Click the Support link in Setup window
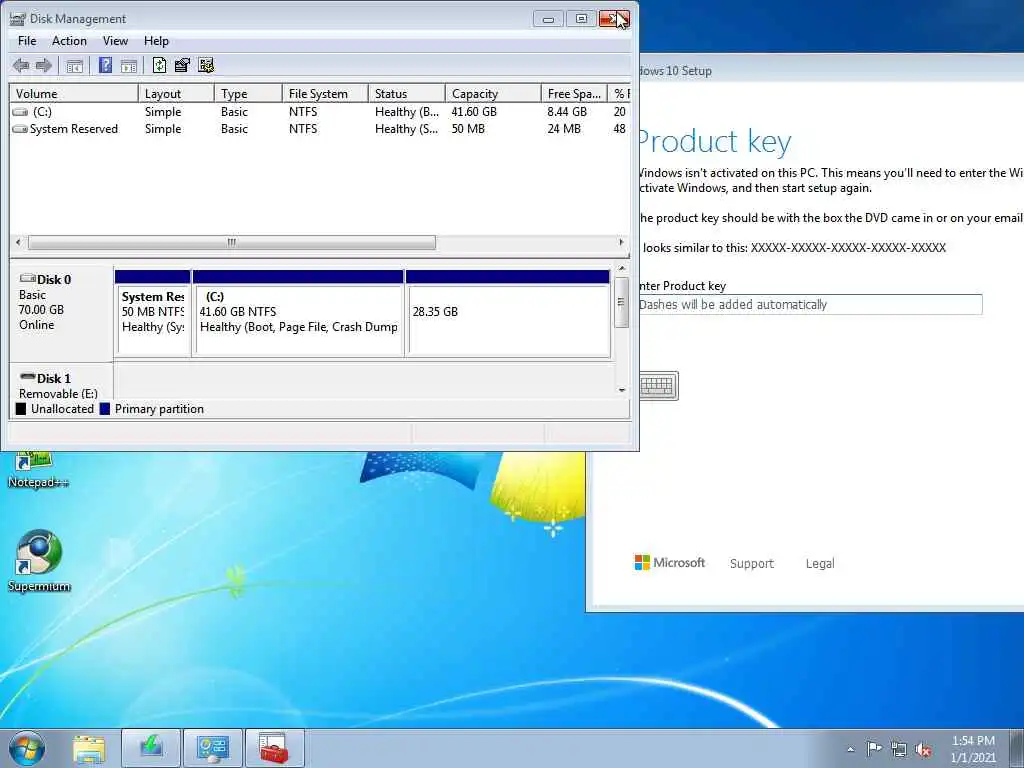 [x=752, y=564]
